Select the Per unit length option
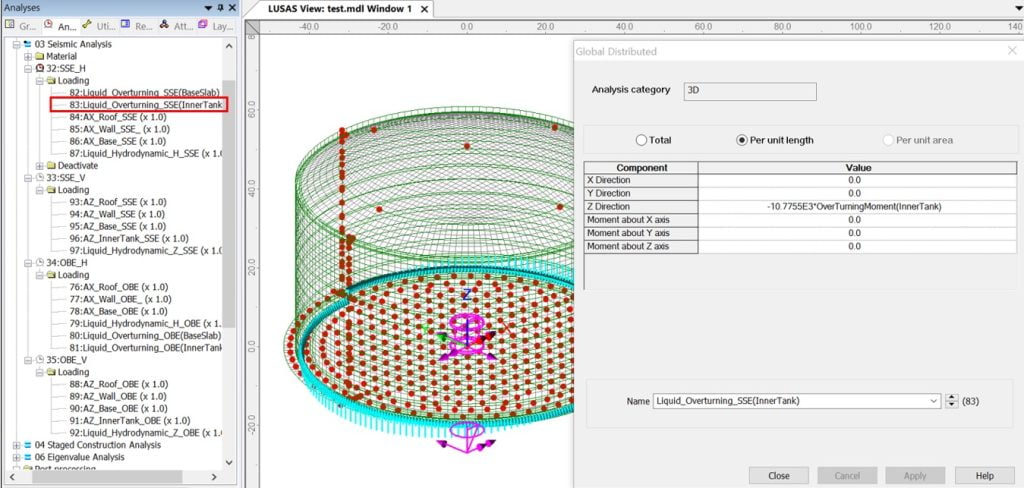 742,140
